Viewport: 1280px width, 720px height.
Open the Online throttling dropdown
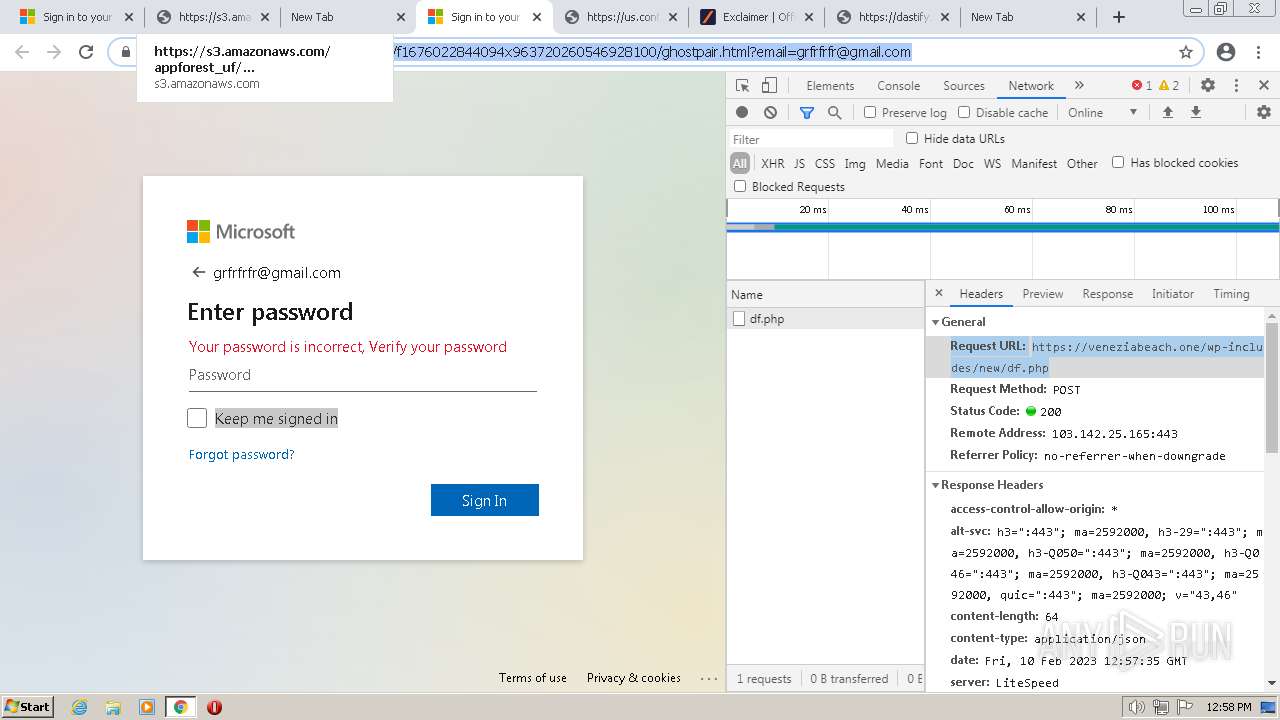click(1102, 113)
